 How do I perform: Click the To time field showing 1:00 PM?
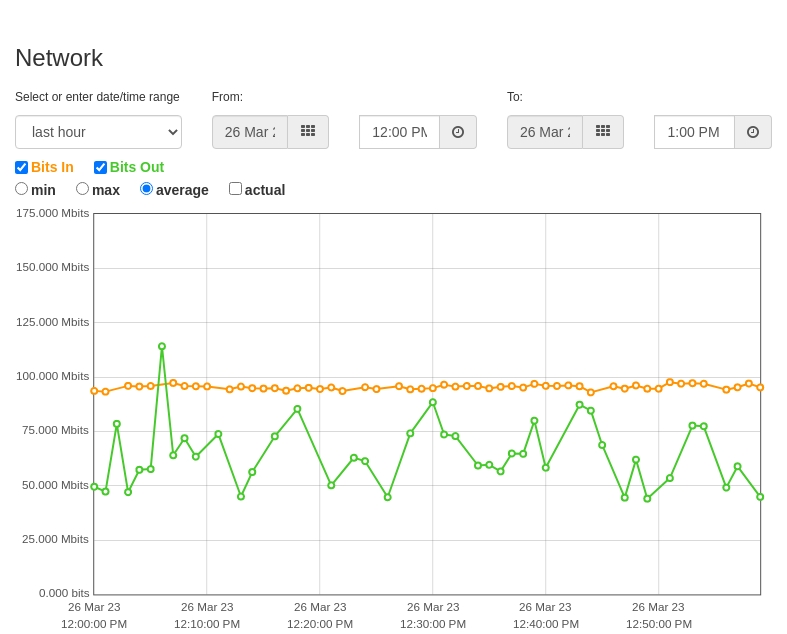point(695,132)
